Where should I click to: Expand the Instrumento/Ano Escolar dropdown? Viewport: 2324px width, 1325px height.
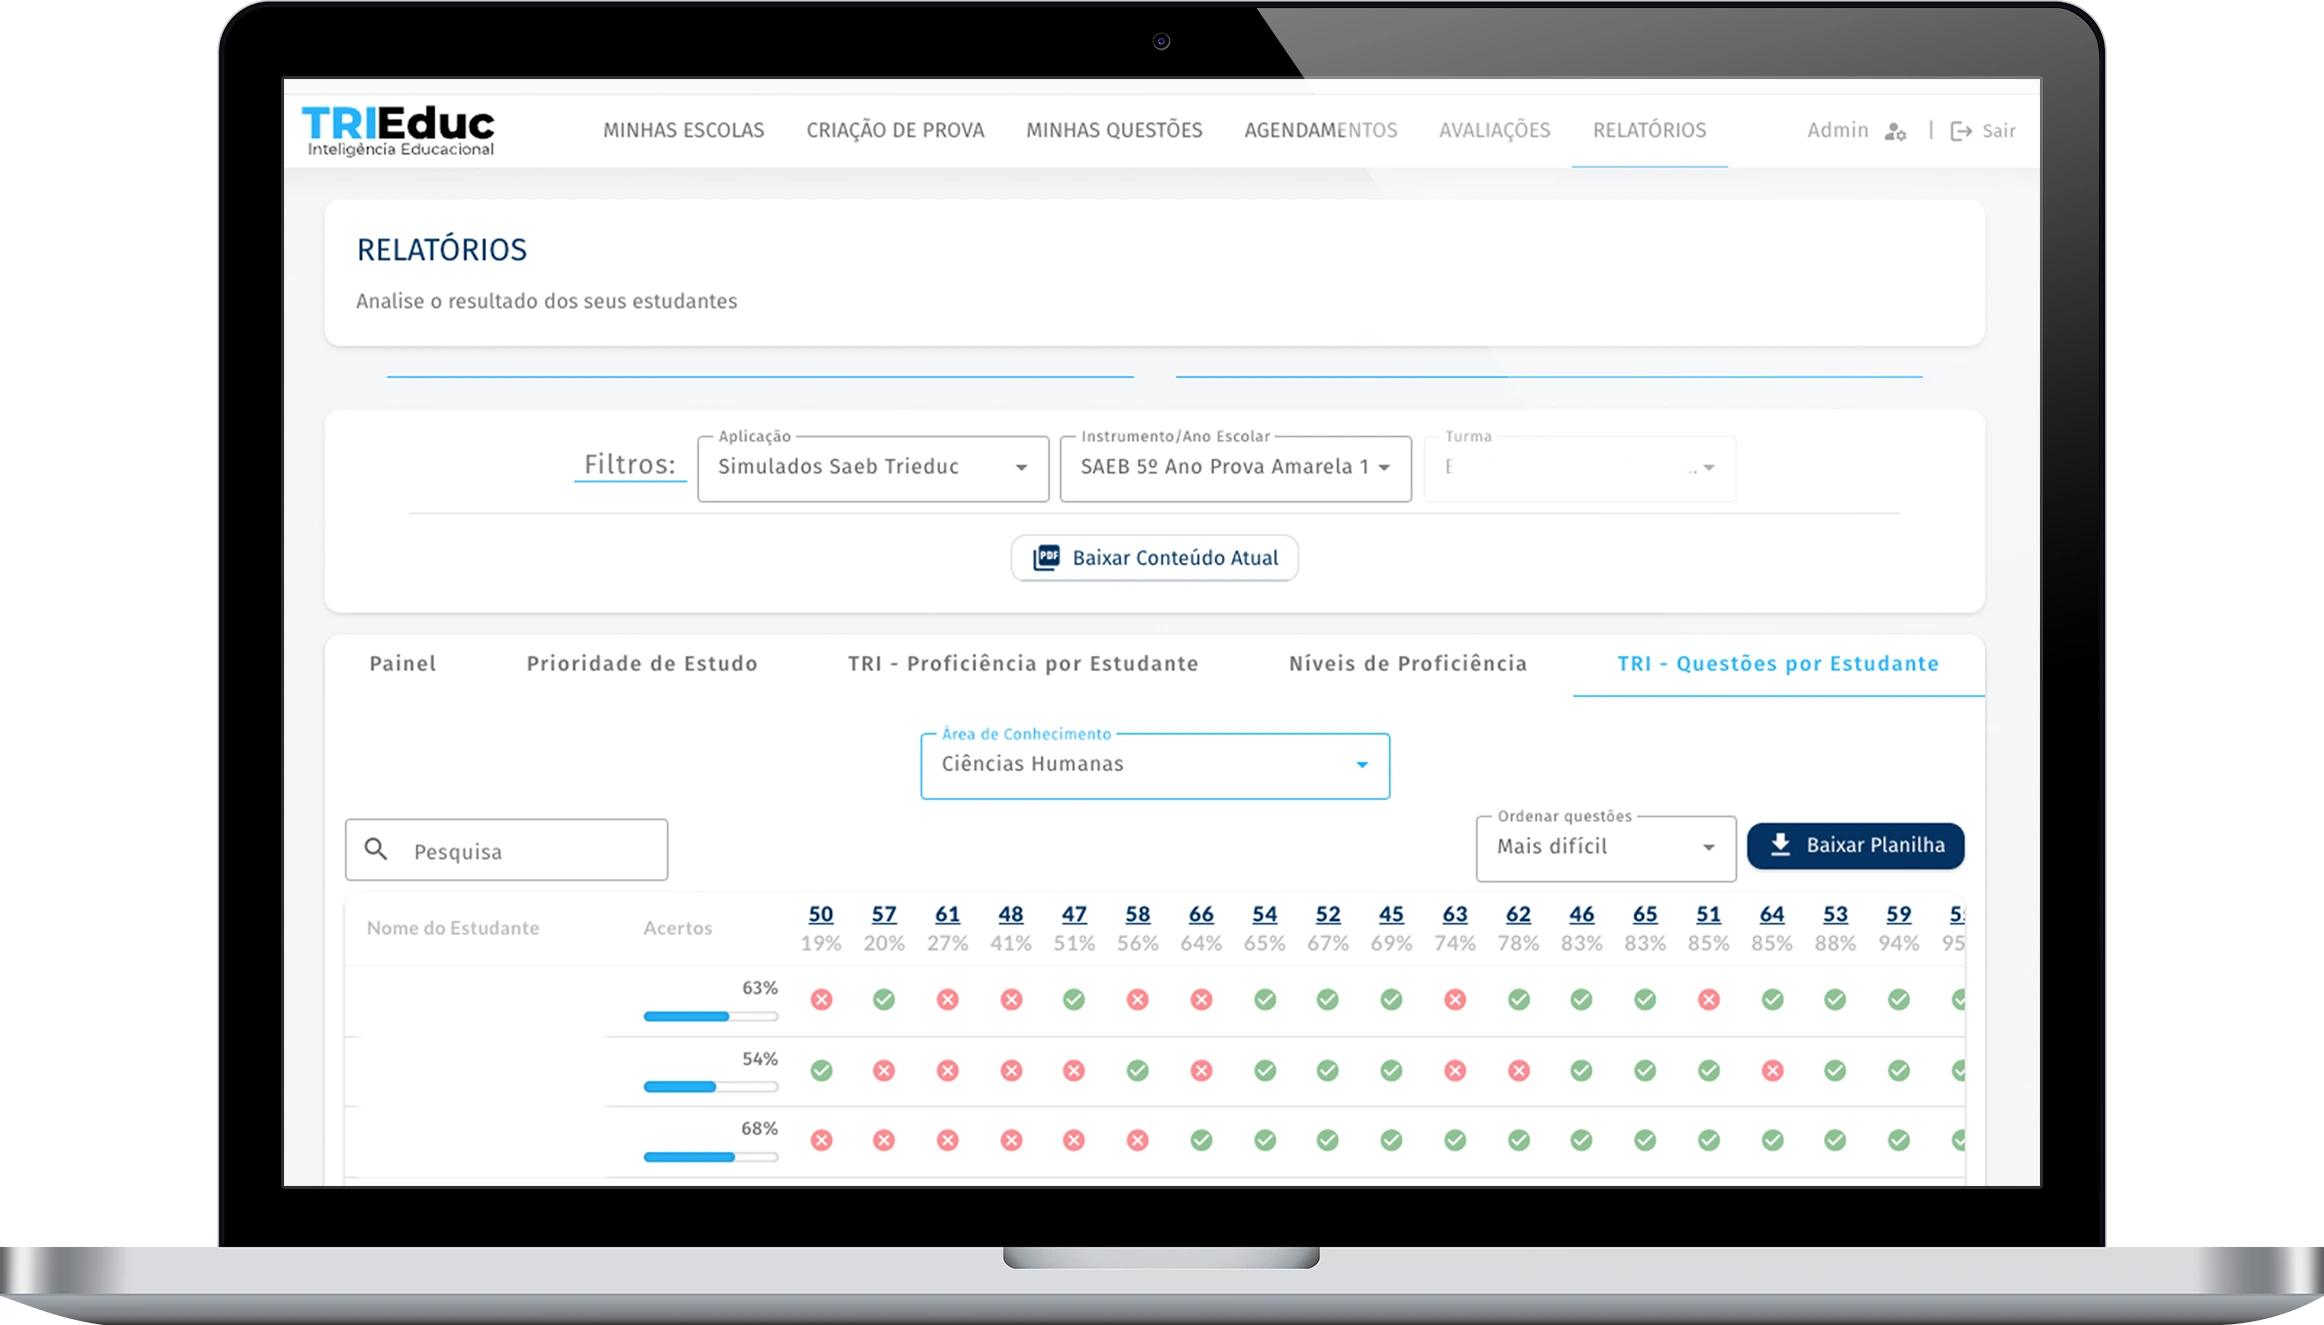1235,467
